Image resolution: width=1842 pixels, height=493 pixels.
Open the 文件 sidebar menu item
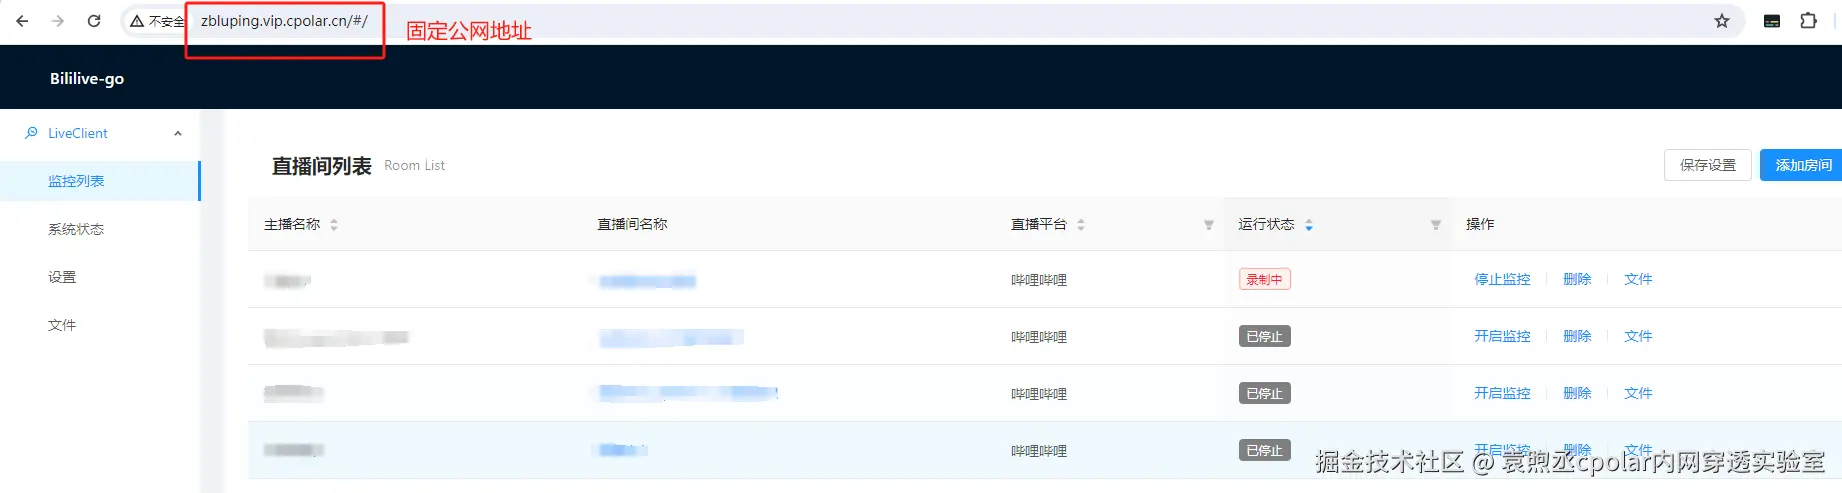coord(100,325)
